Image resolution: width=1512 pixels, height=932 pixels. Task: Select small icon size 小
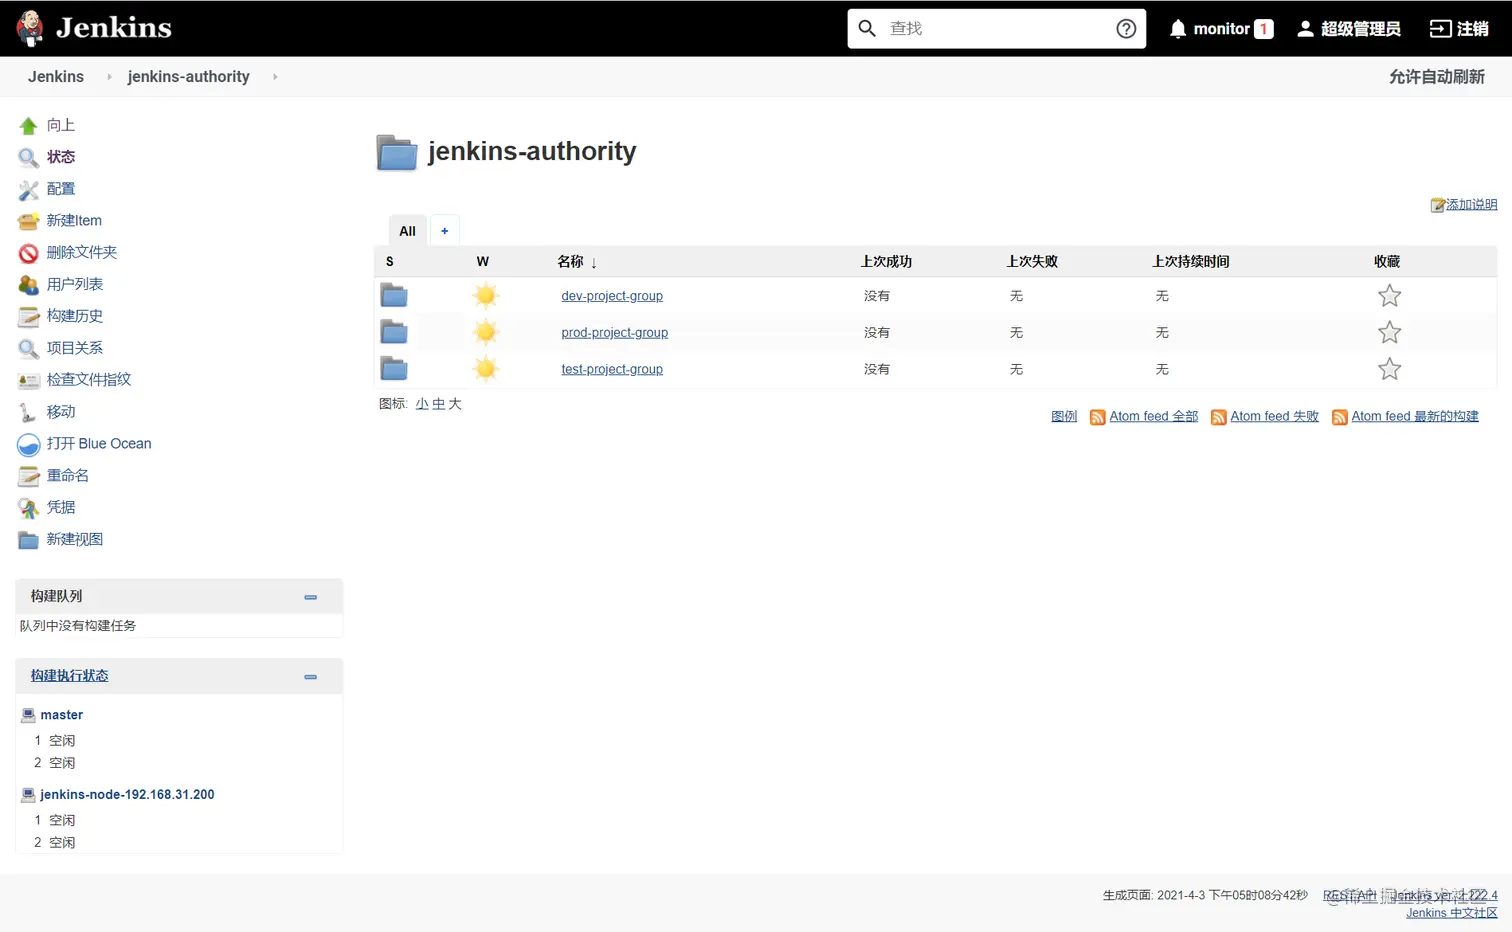pos(422,404)
